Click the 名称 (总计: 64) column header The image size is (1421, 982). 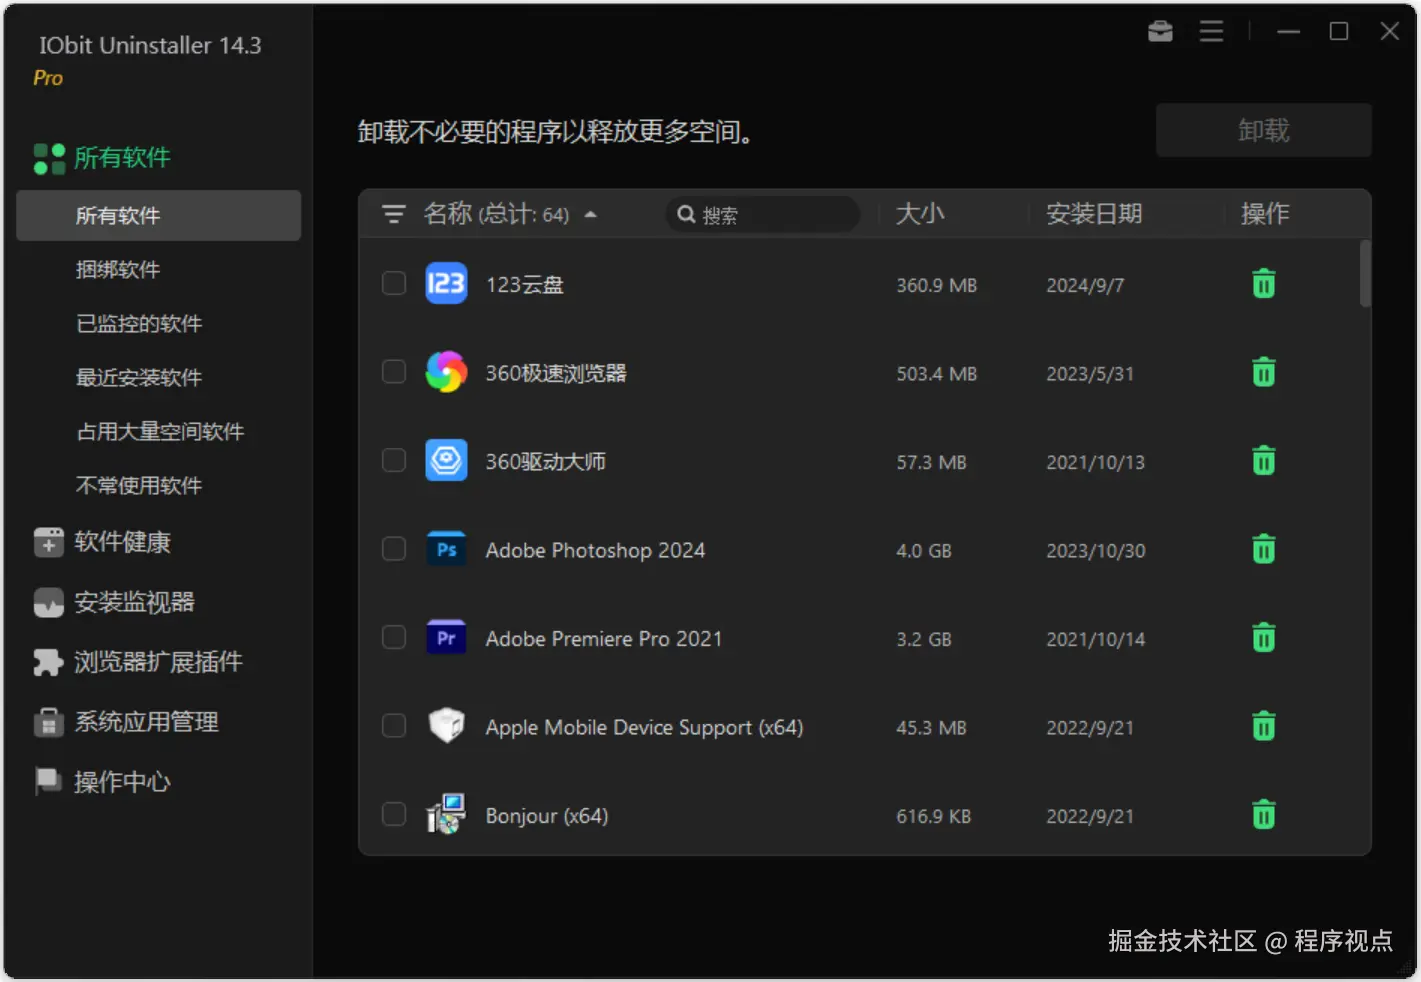click(496, 214)
